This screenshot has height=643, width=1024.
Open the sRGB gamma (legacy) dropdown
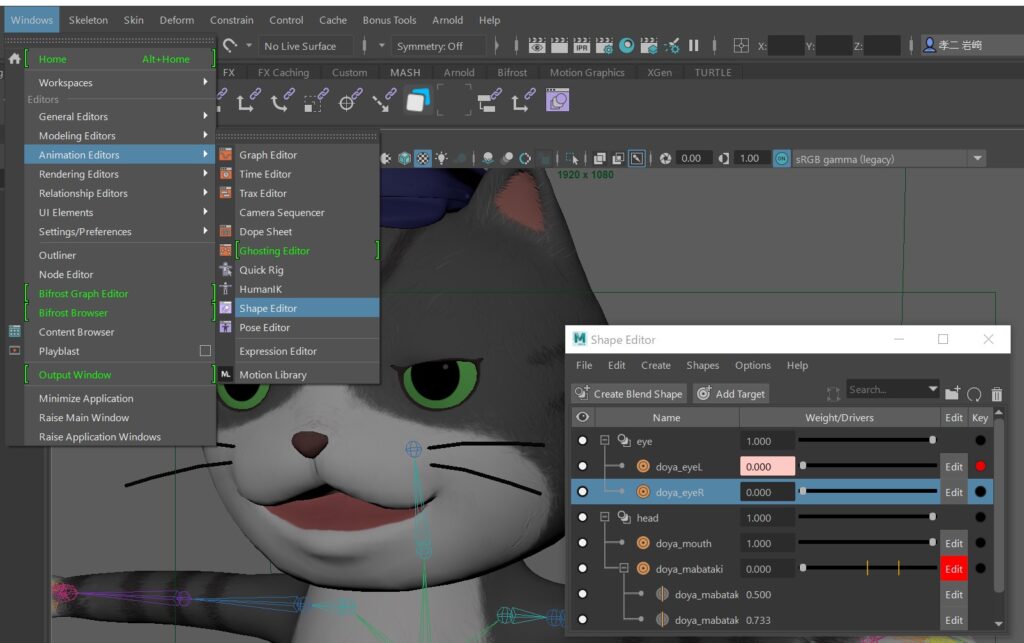coord(888,159)
